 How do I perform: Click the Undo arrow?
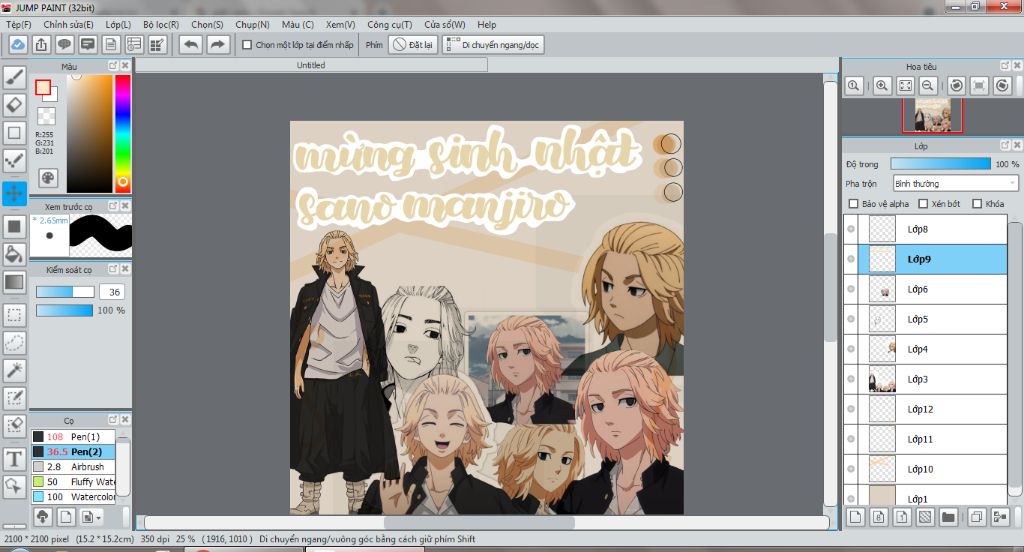pos(191,44)
